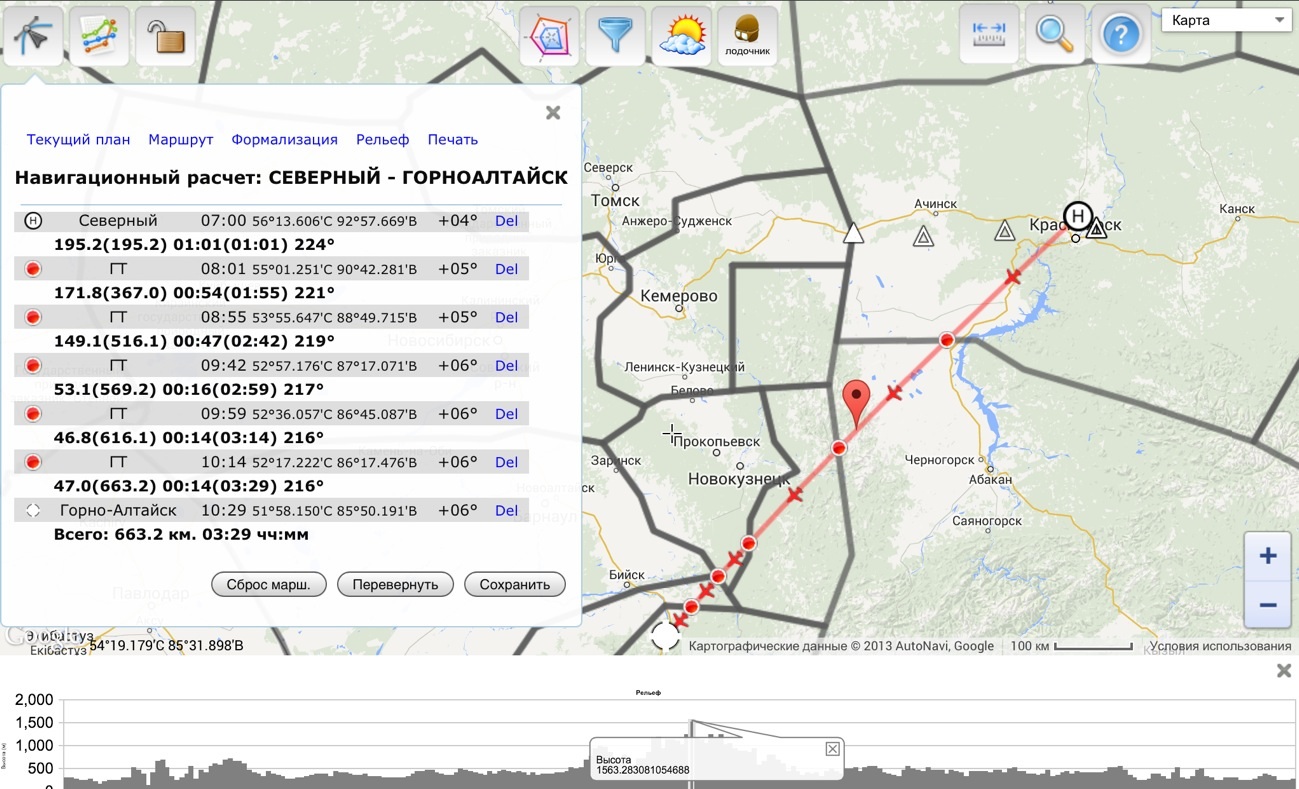Click the Сохранить button
The height and width of the screenshot is (789, 1299).
tap(514, 584)
